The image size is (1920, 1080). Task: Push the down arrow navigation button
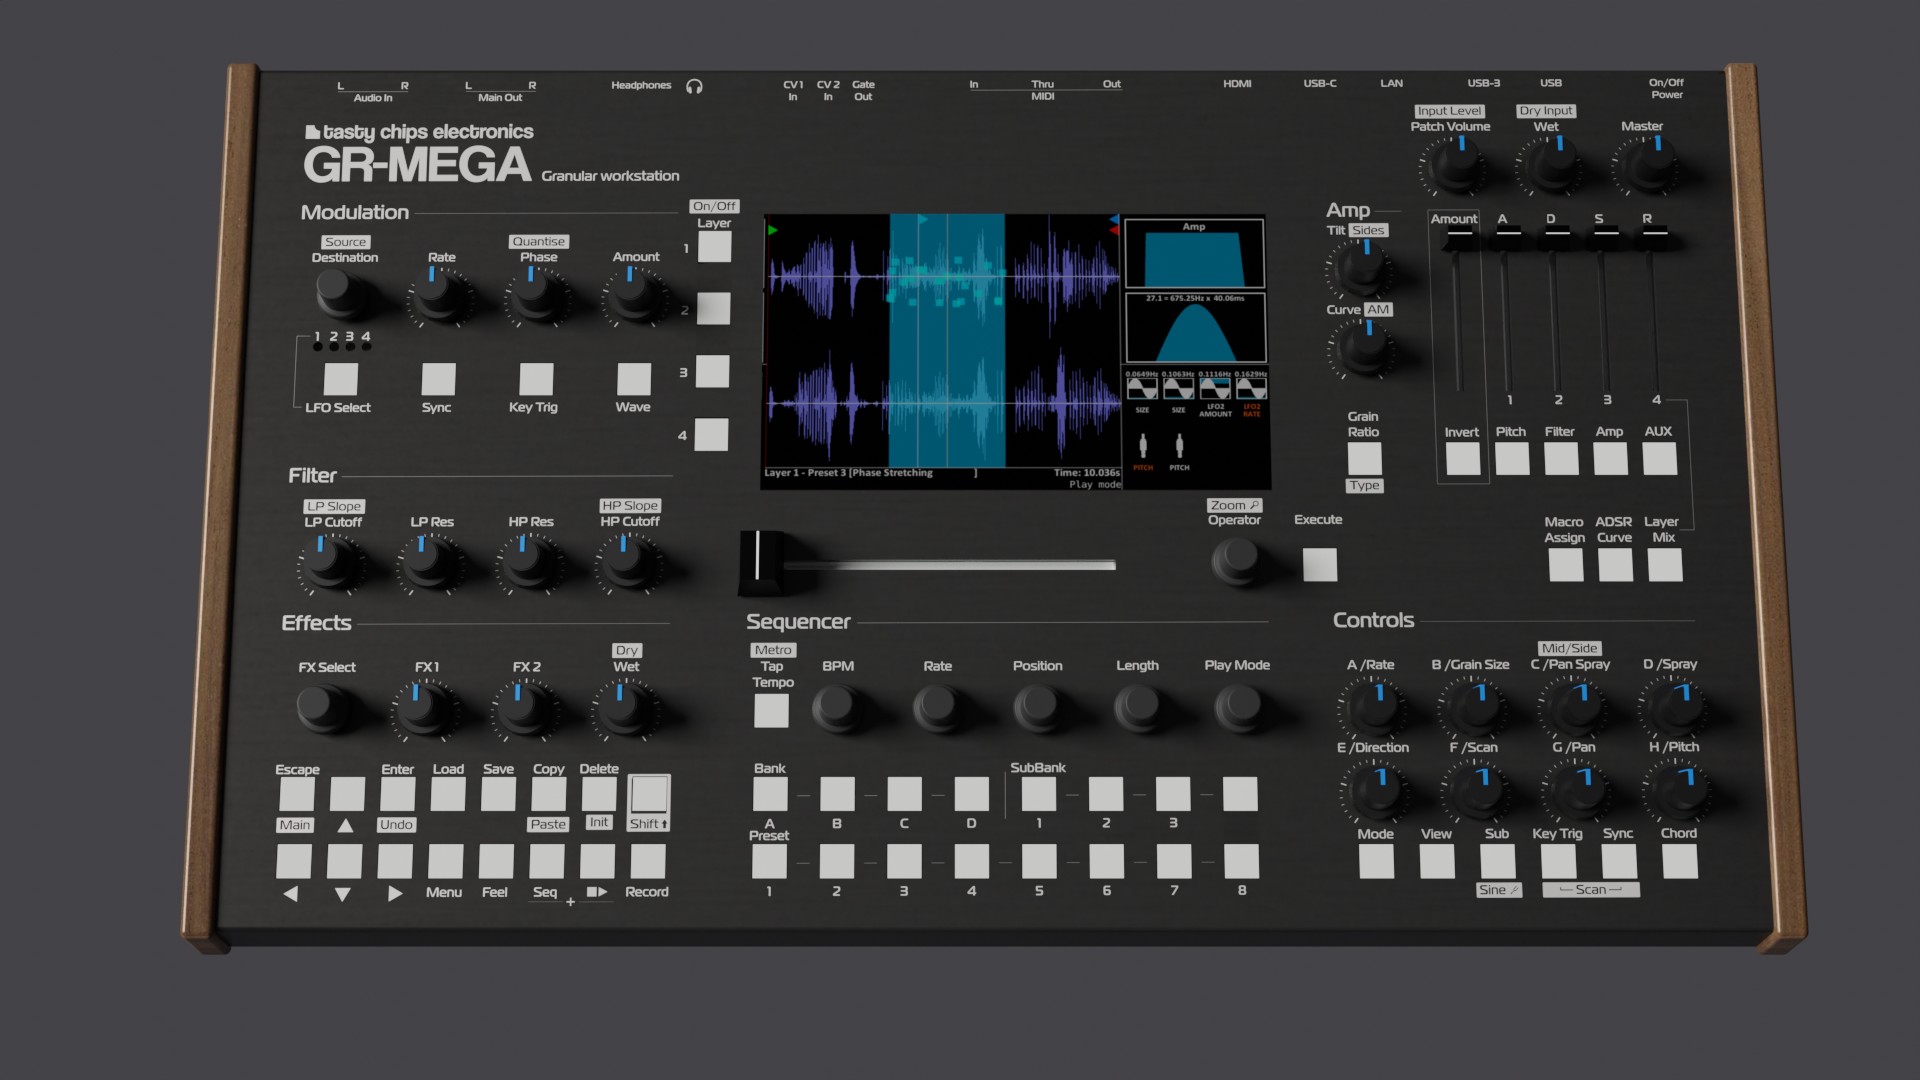click(x=344, y=861)
